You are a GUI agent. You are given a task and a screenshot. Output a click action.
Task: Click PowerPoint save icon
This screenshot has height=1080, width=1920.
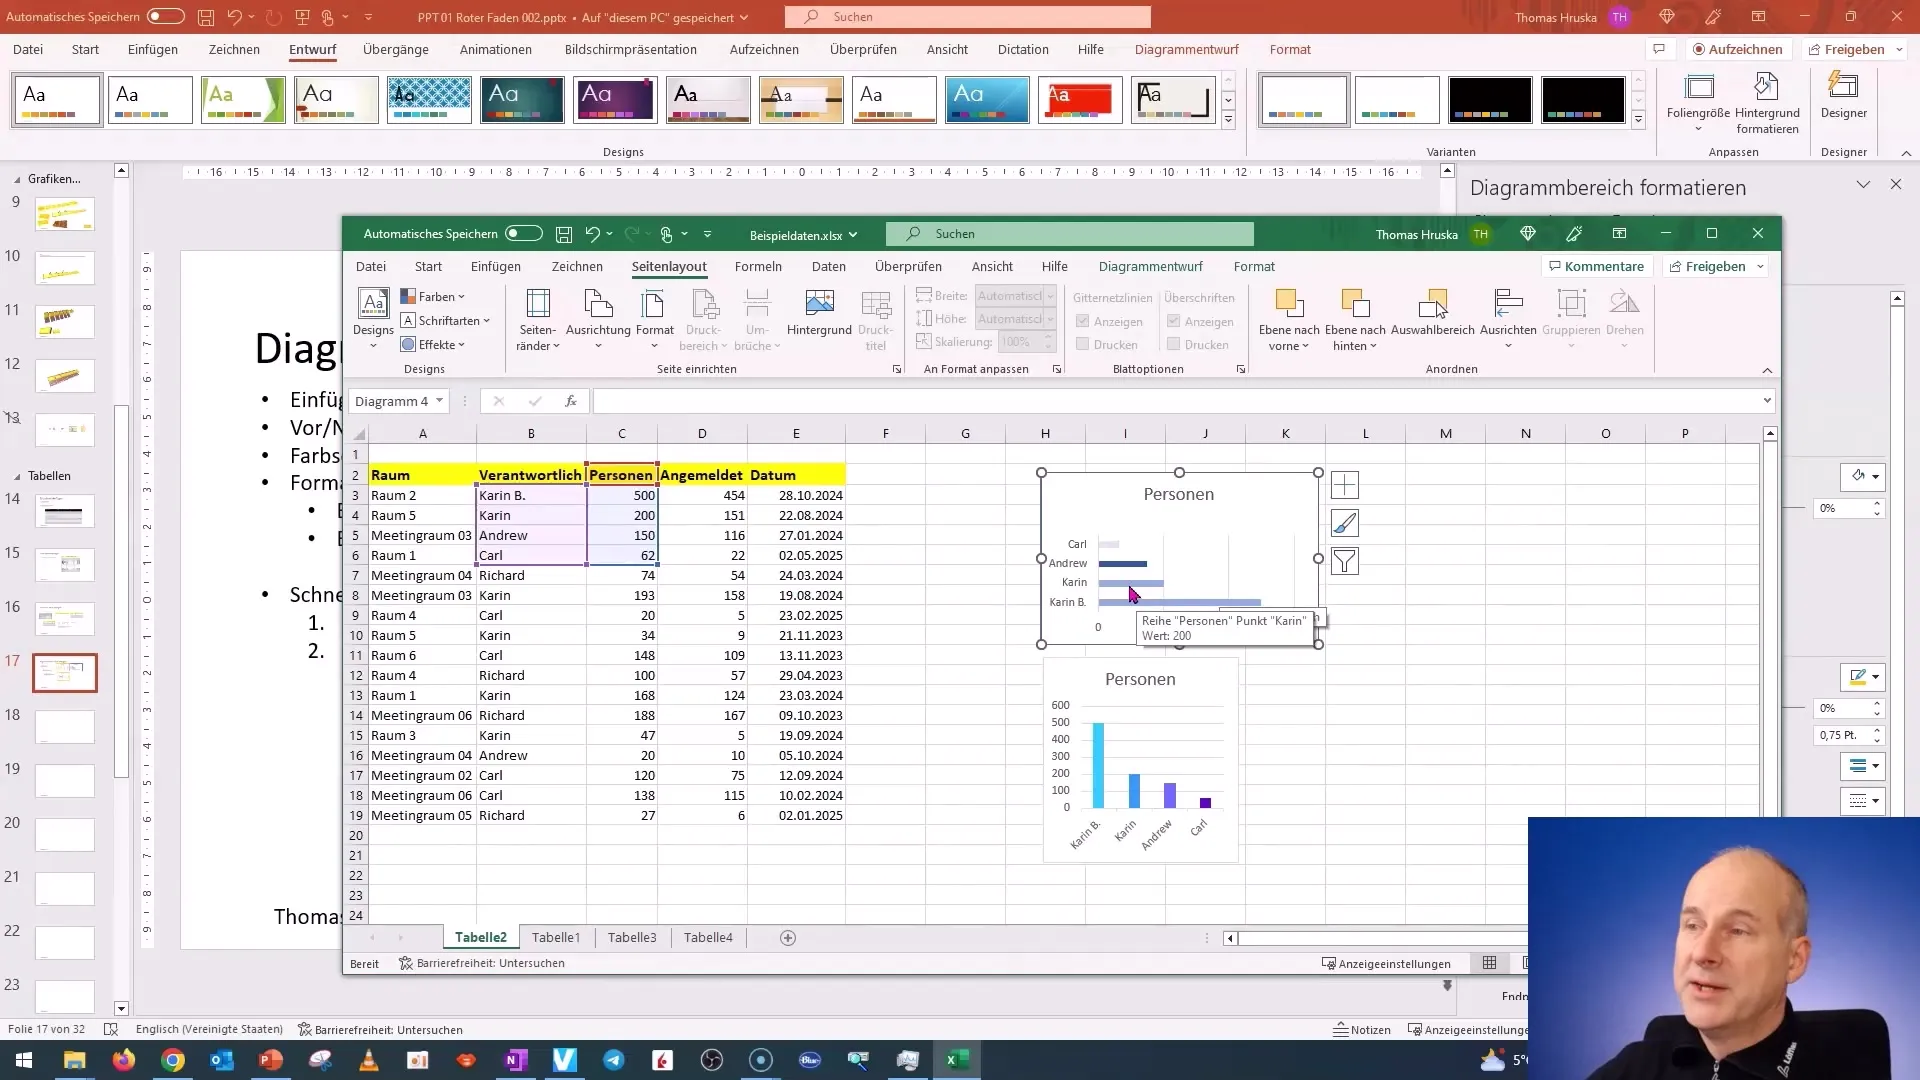(x=206, y=17)
